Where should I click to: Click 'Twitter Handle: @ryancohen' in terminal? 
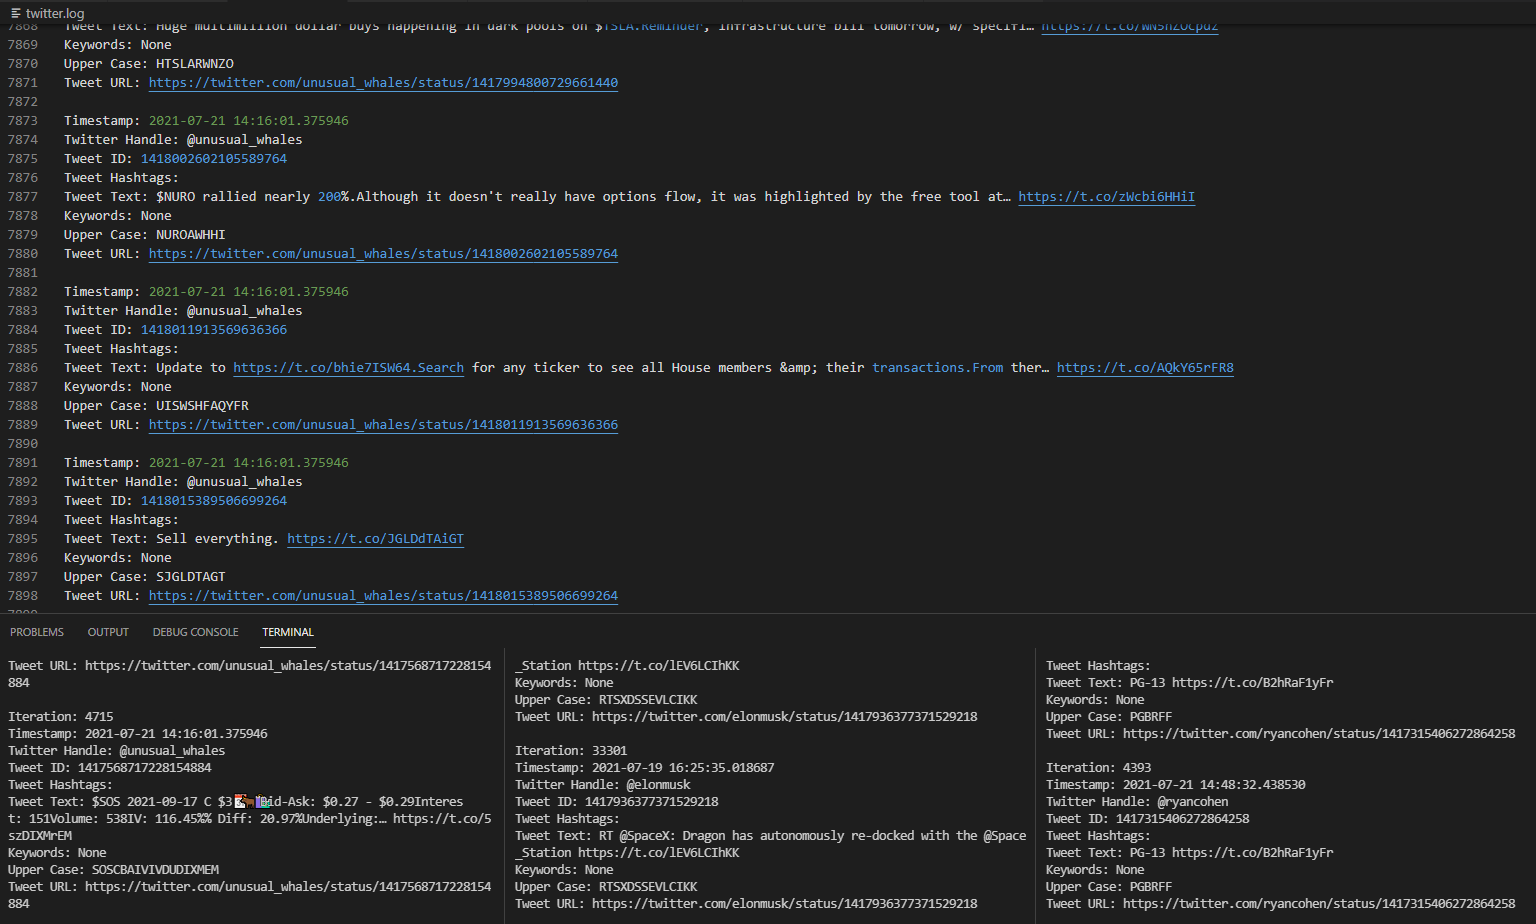1137,802
